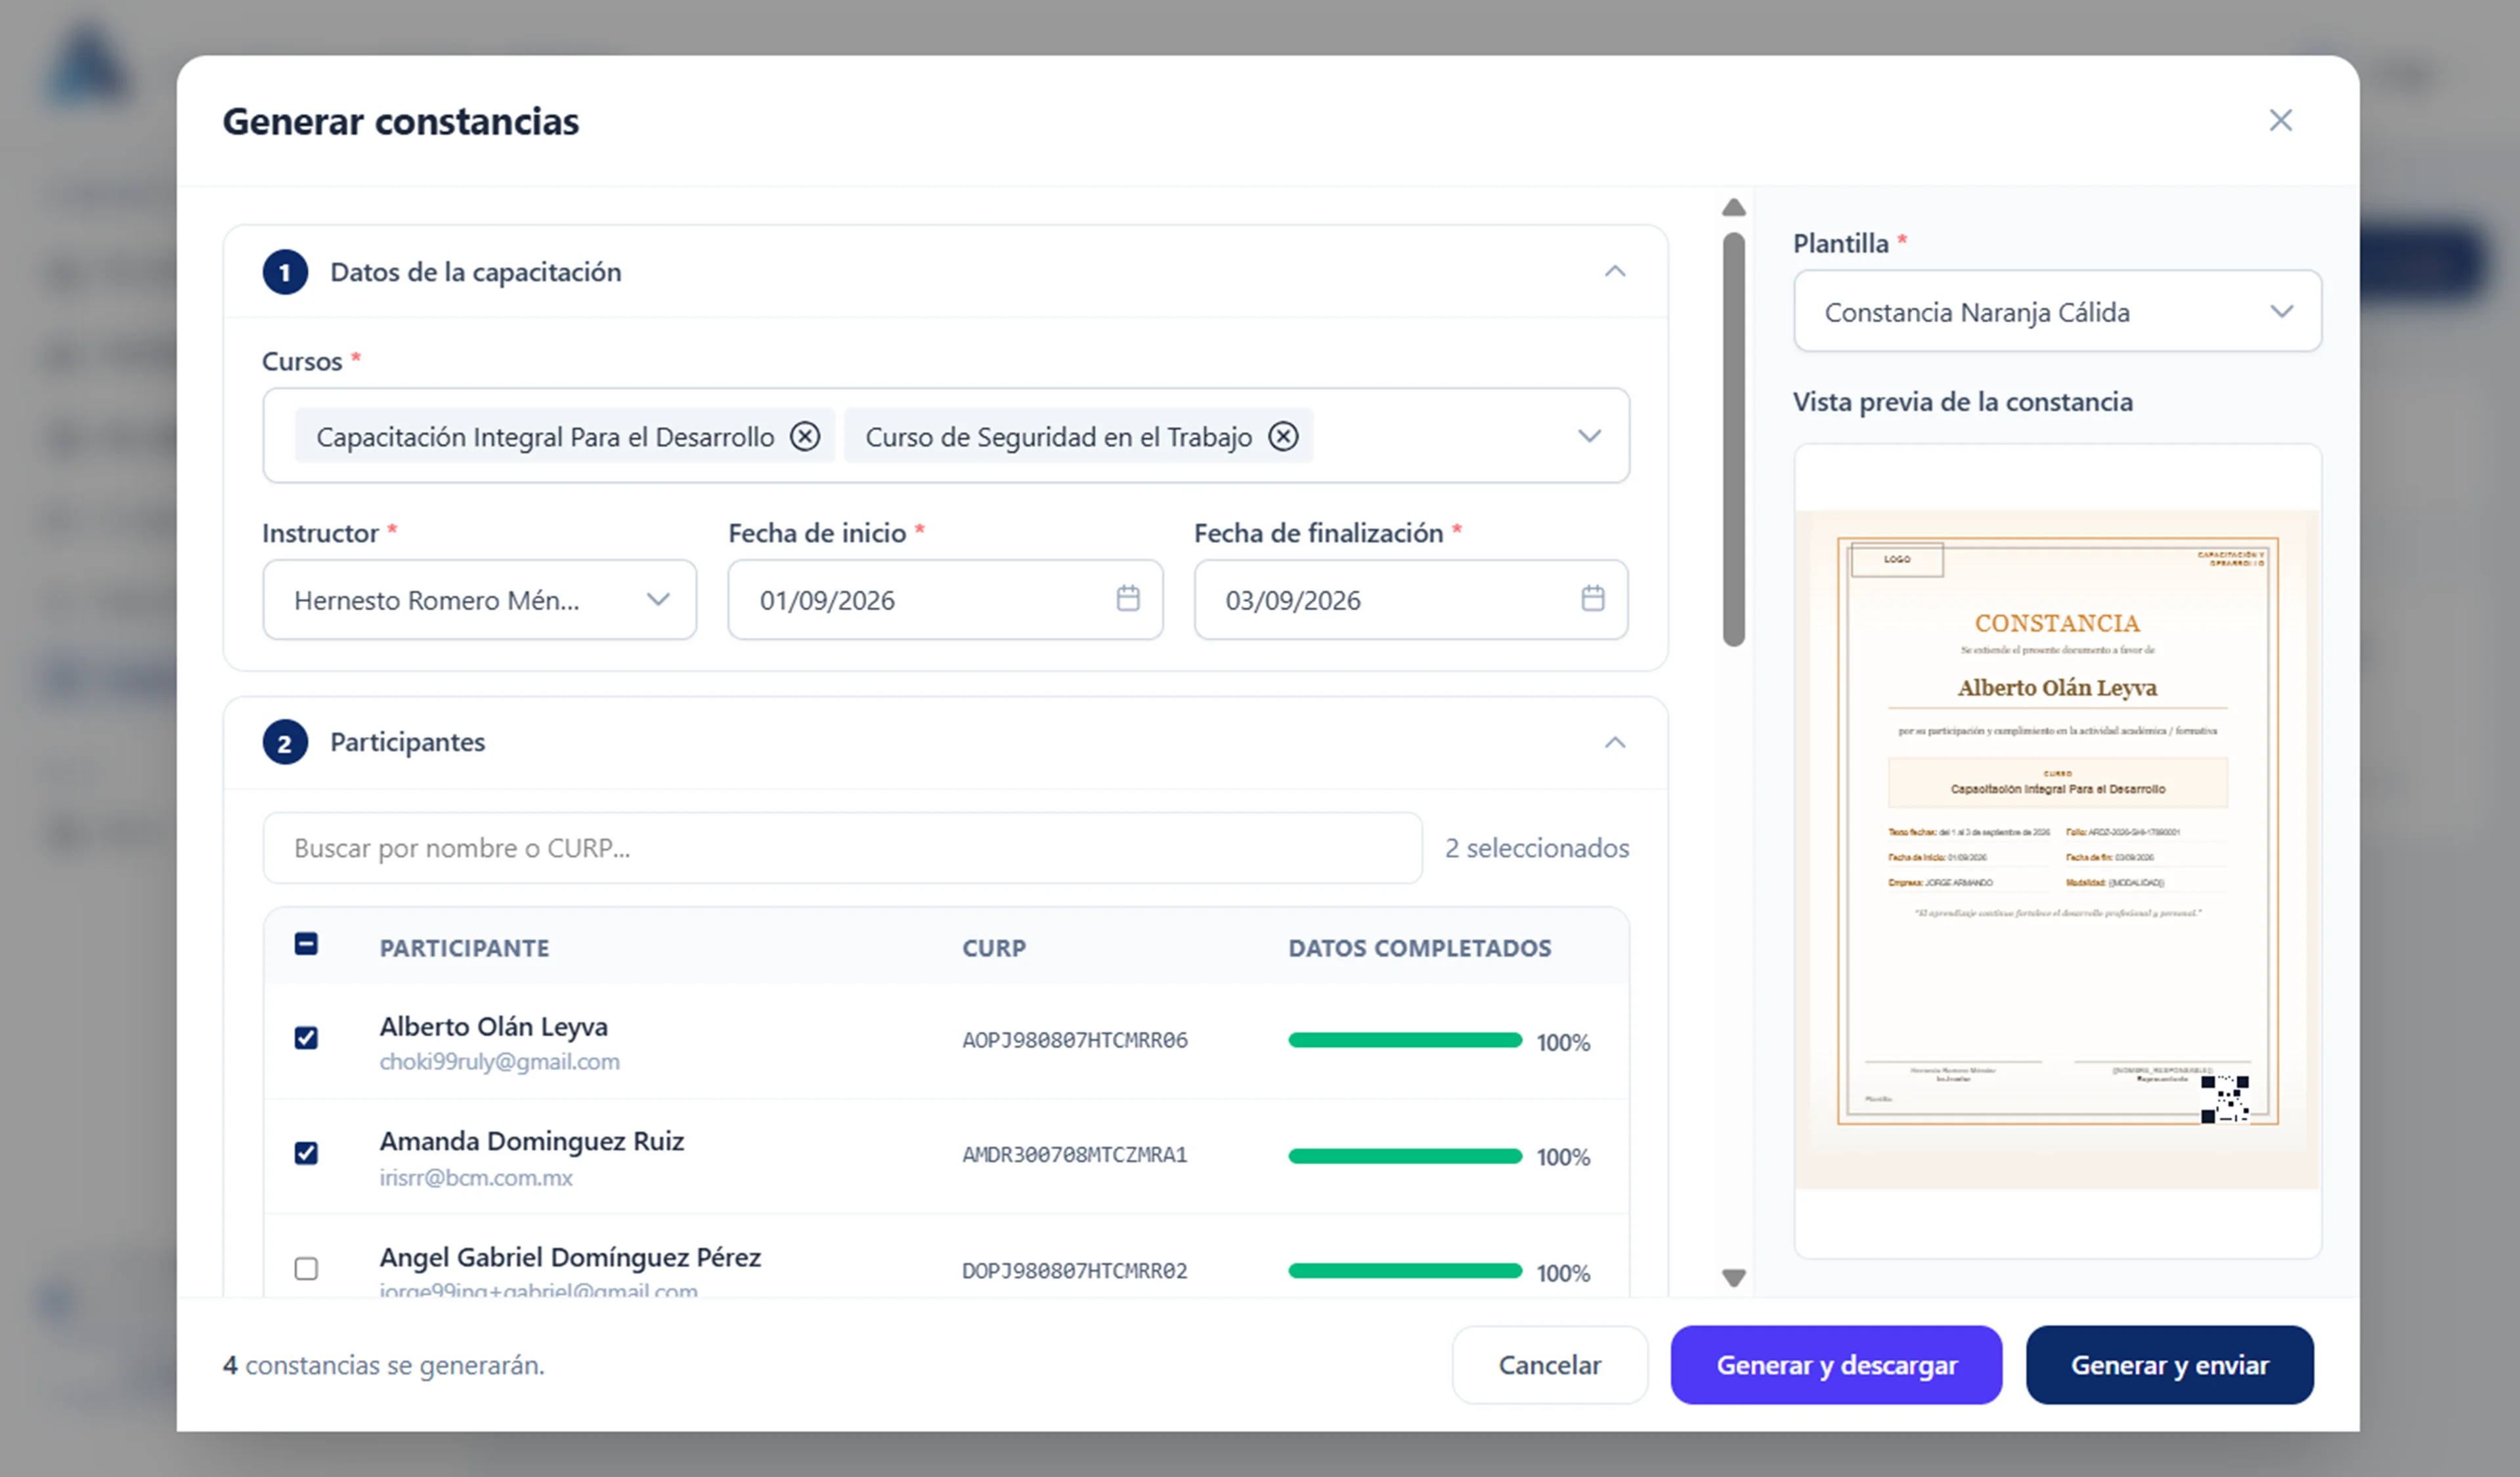
Task: Click CURP AOPJ980807HTCMRR06
Action: pos(1075,1040)
